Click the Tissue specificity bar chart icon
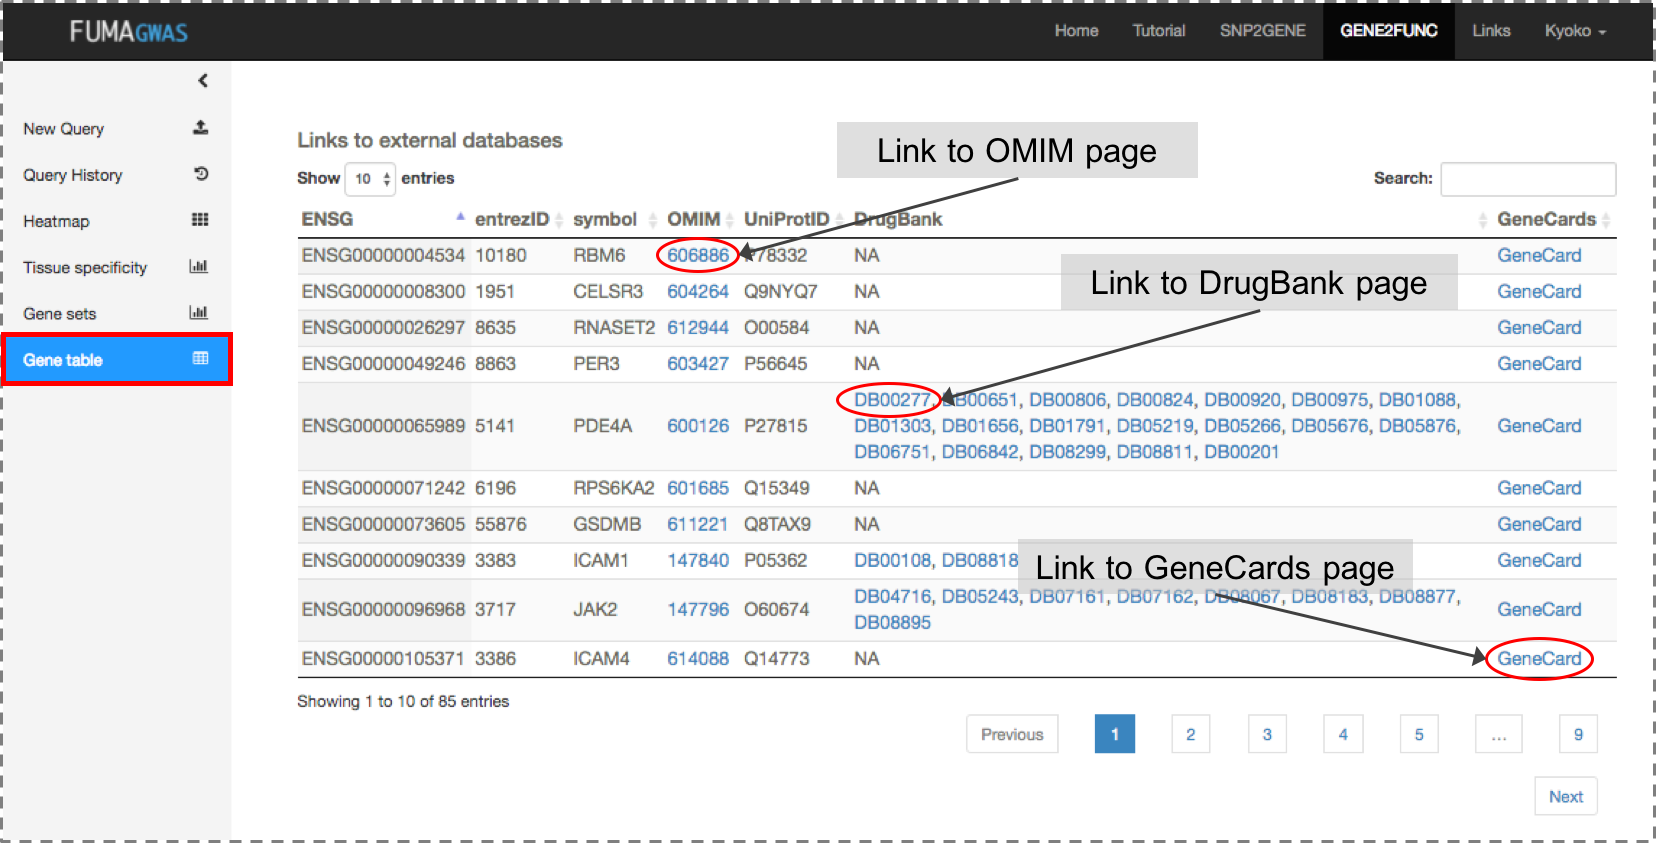The height and width of the screenshot is (843, 1656). pos(199,266)
